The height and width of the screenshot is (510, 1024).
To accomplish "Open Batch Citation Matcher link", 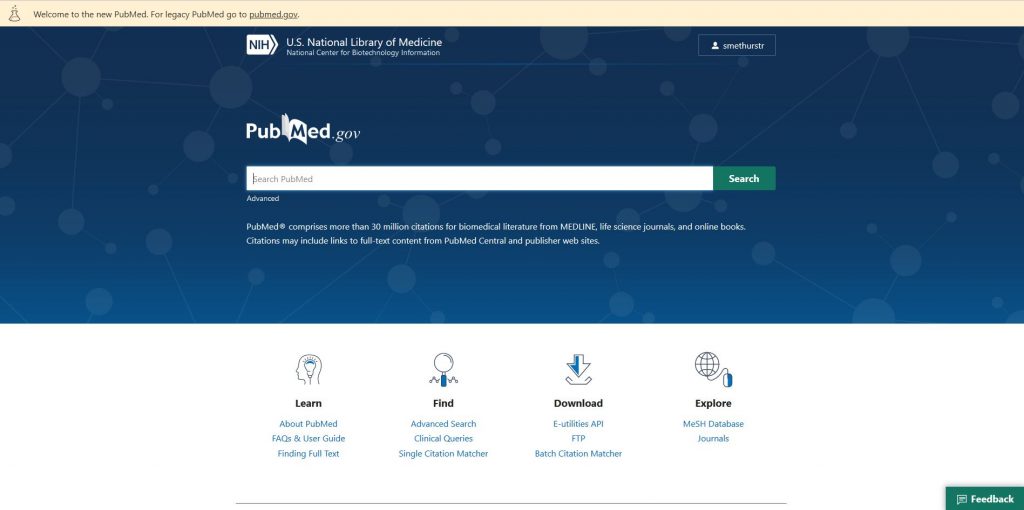I will click(578, 454).
